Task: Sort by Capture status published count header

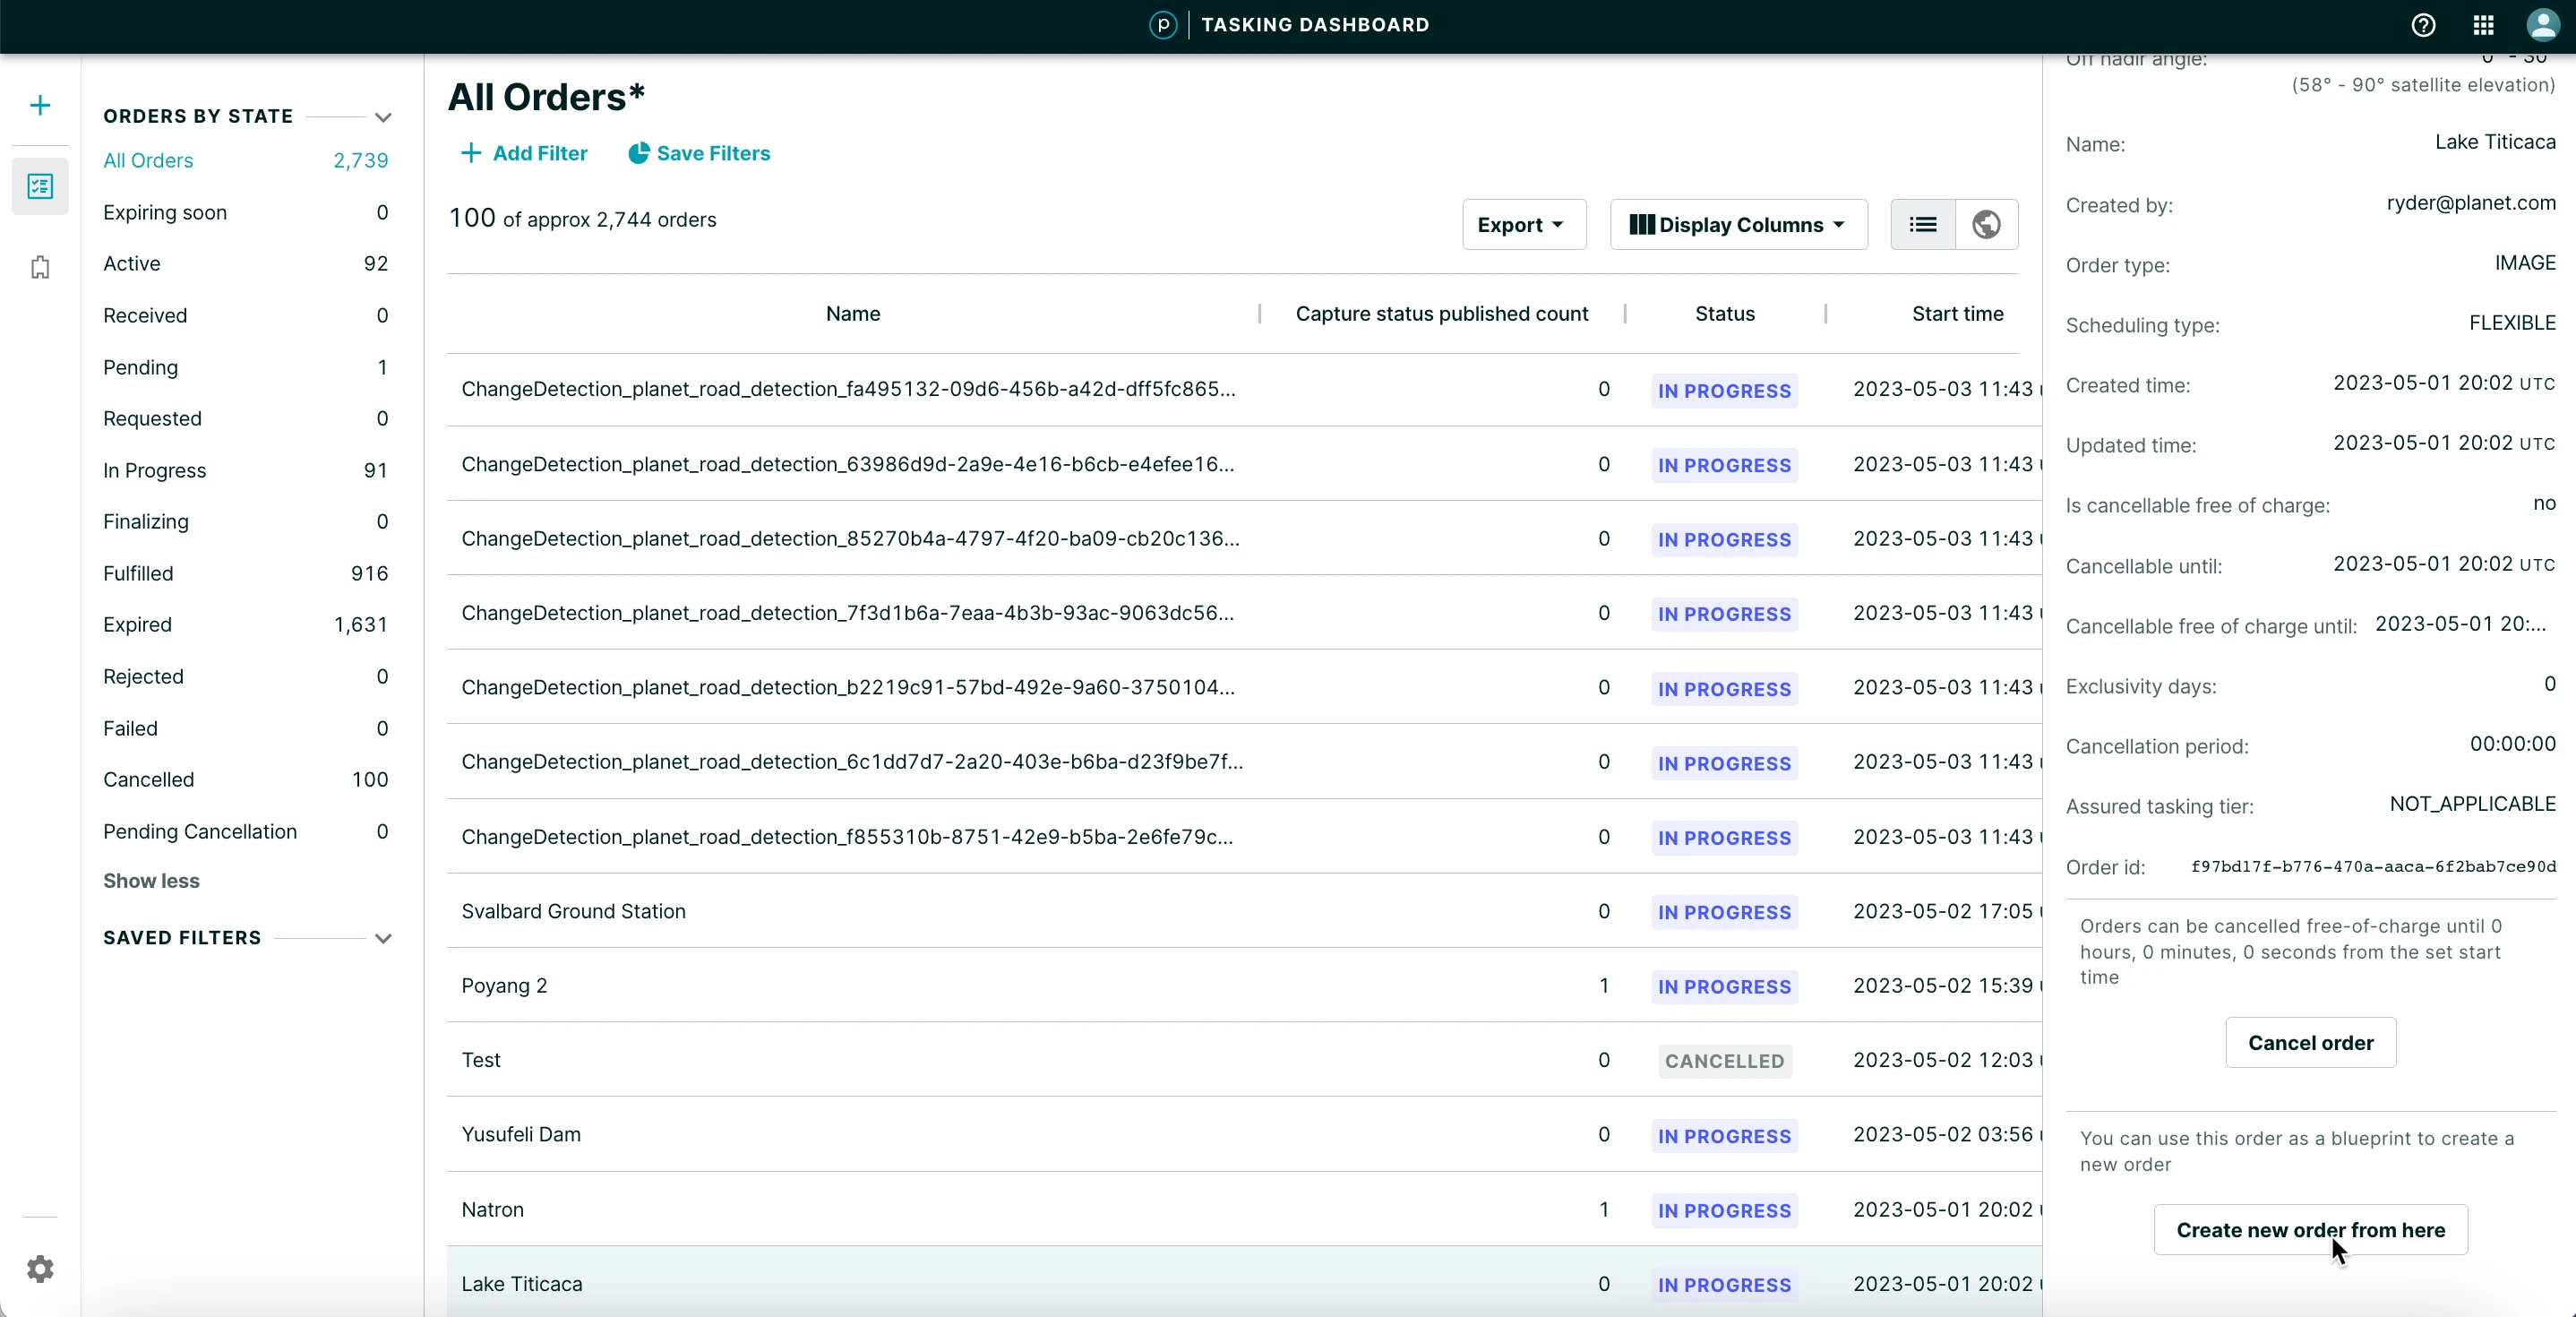Action: (1441, 313)
